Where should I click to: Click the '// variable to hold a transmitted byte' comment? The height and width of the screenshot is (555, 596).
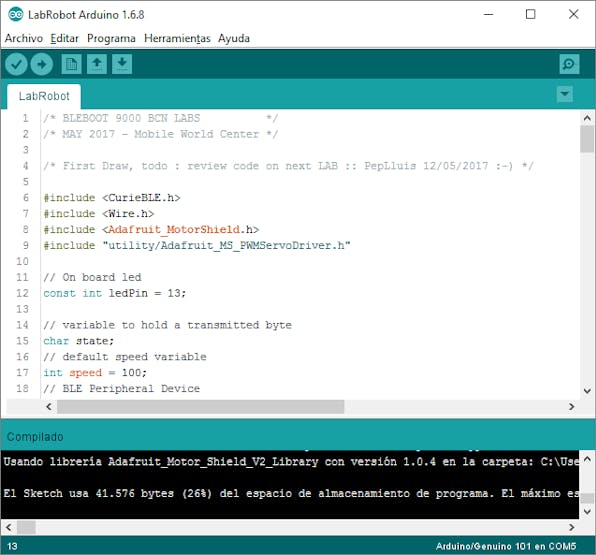point(167,325)
